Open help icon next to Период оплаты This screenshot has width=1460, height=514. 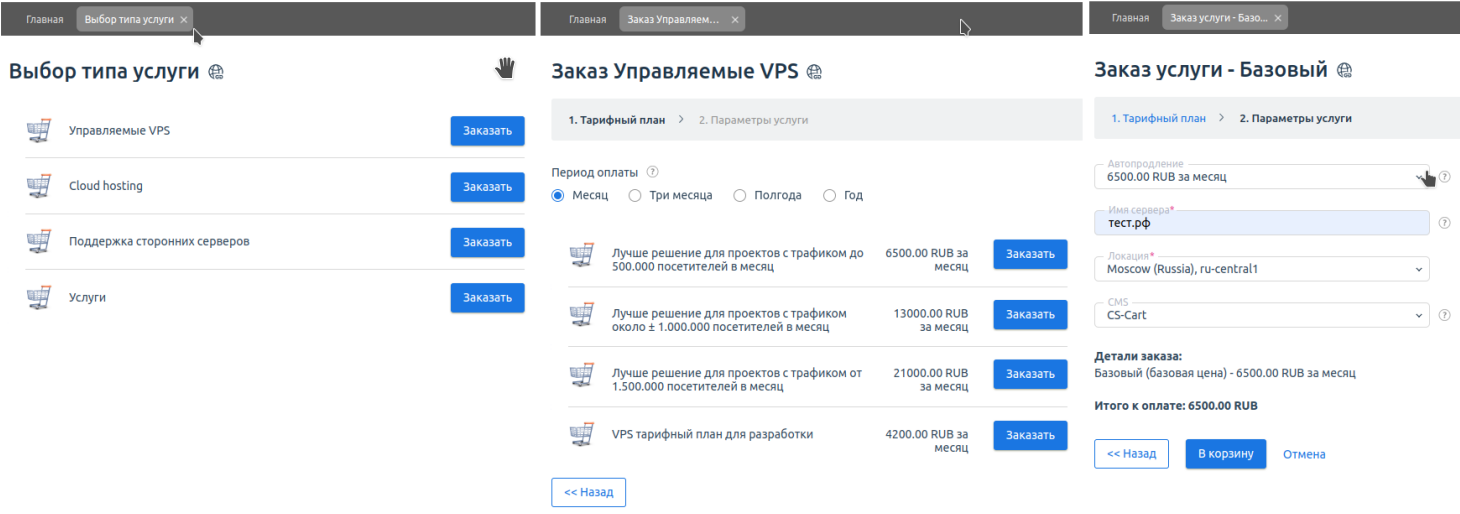click(x=652, y=171)
